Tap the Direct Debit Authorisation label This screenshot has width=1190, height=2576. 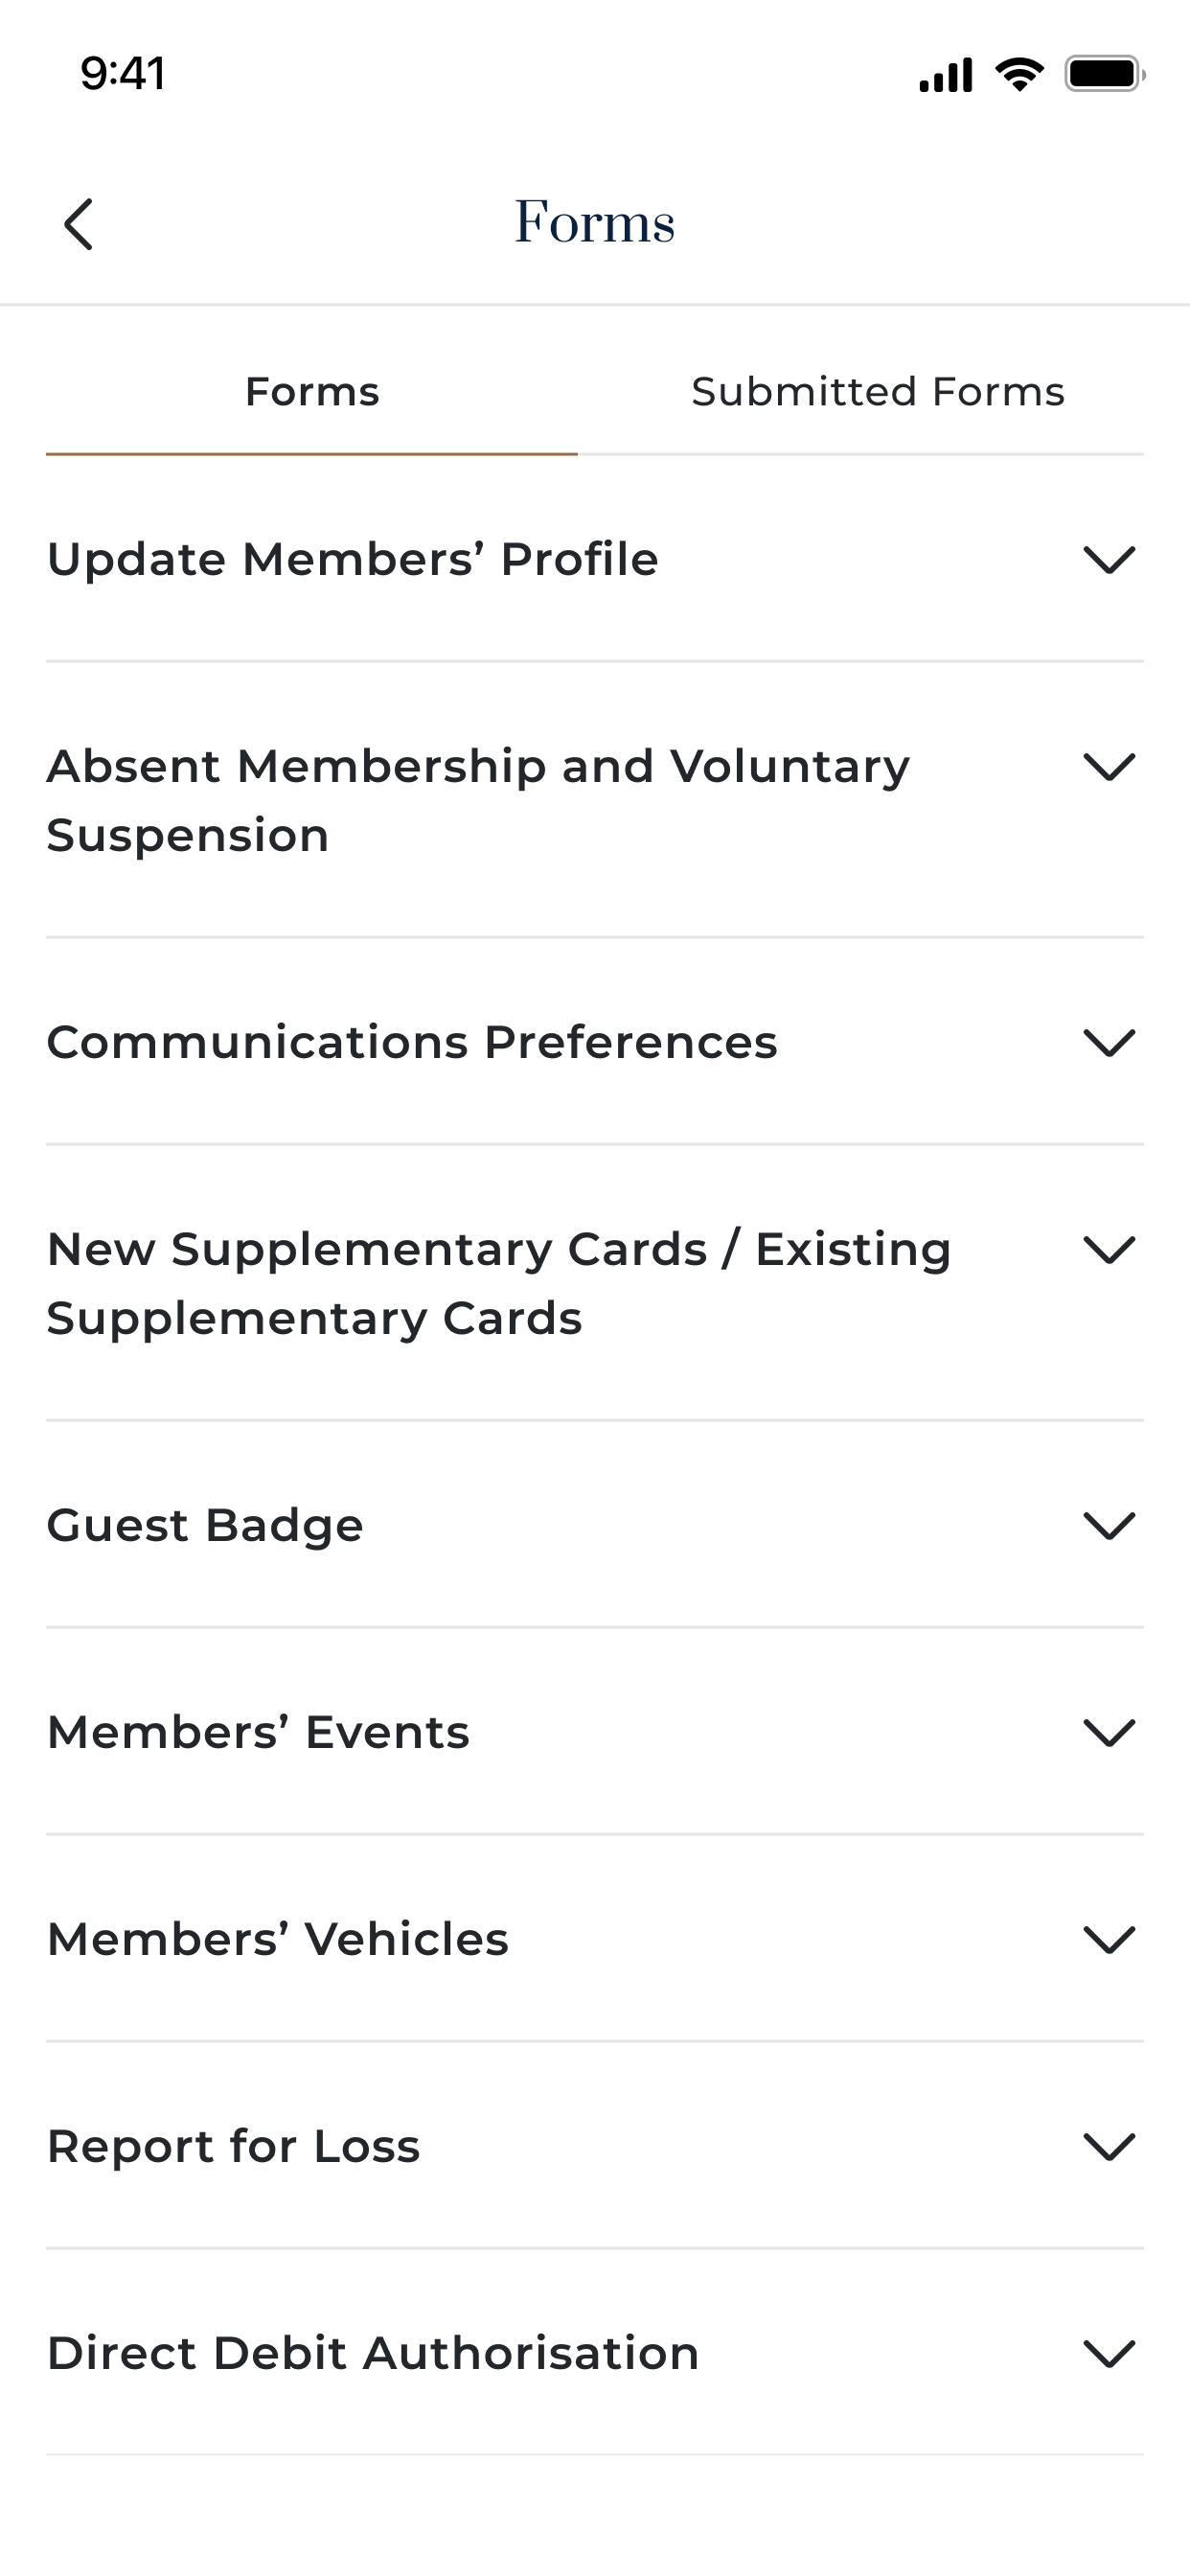pos(372,2354)
